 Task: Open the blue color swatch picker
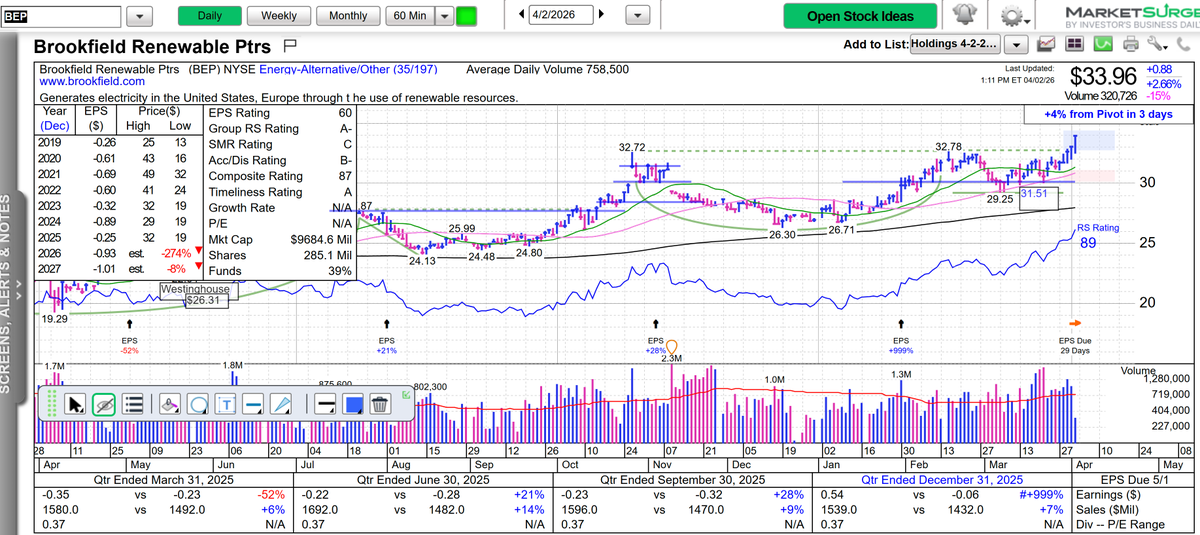click(353, 404)
